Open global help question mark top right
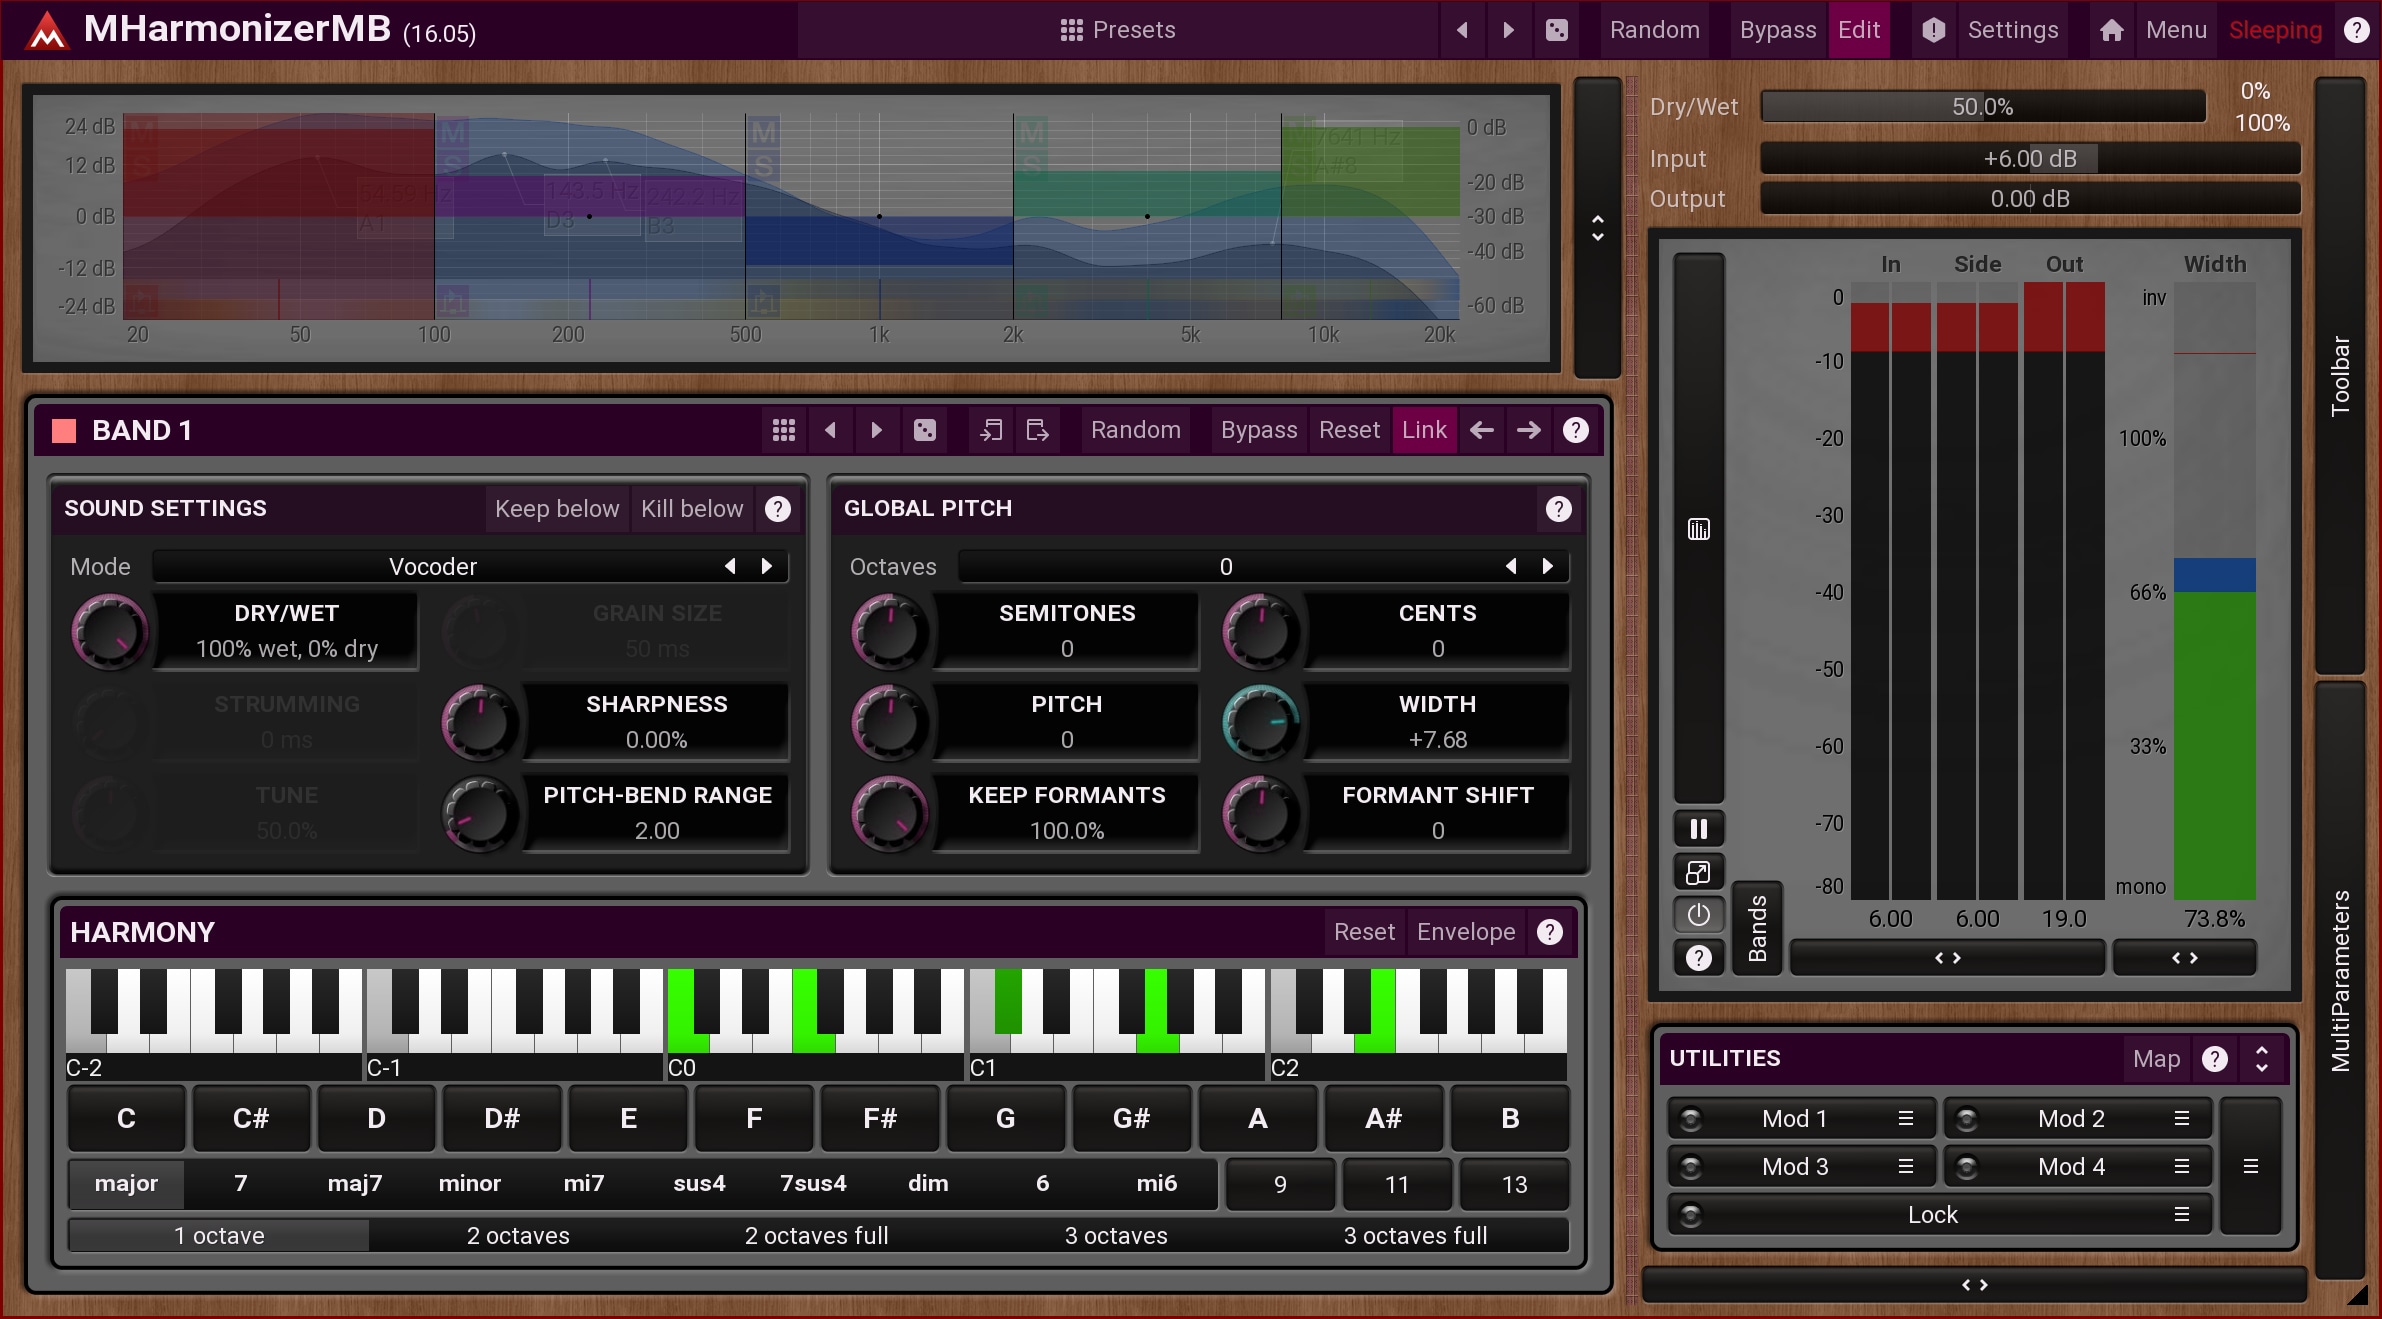Viewport: 2382px width, 1319px height. click(2356, 30)
